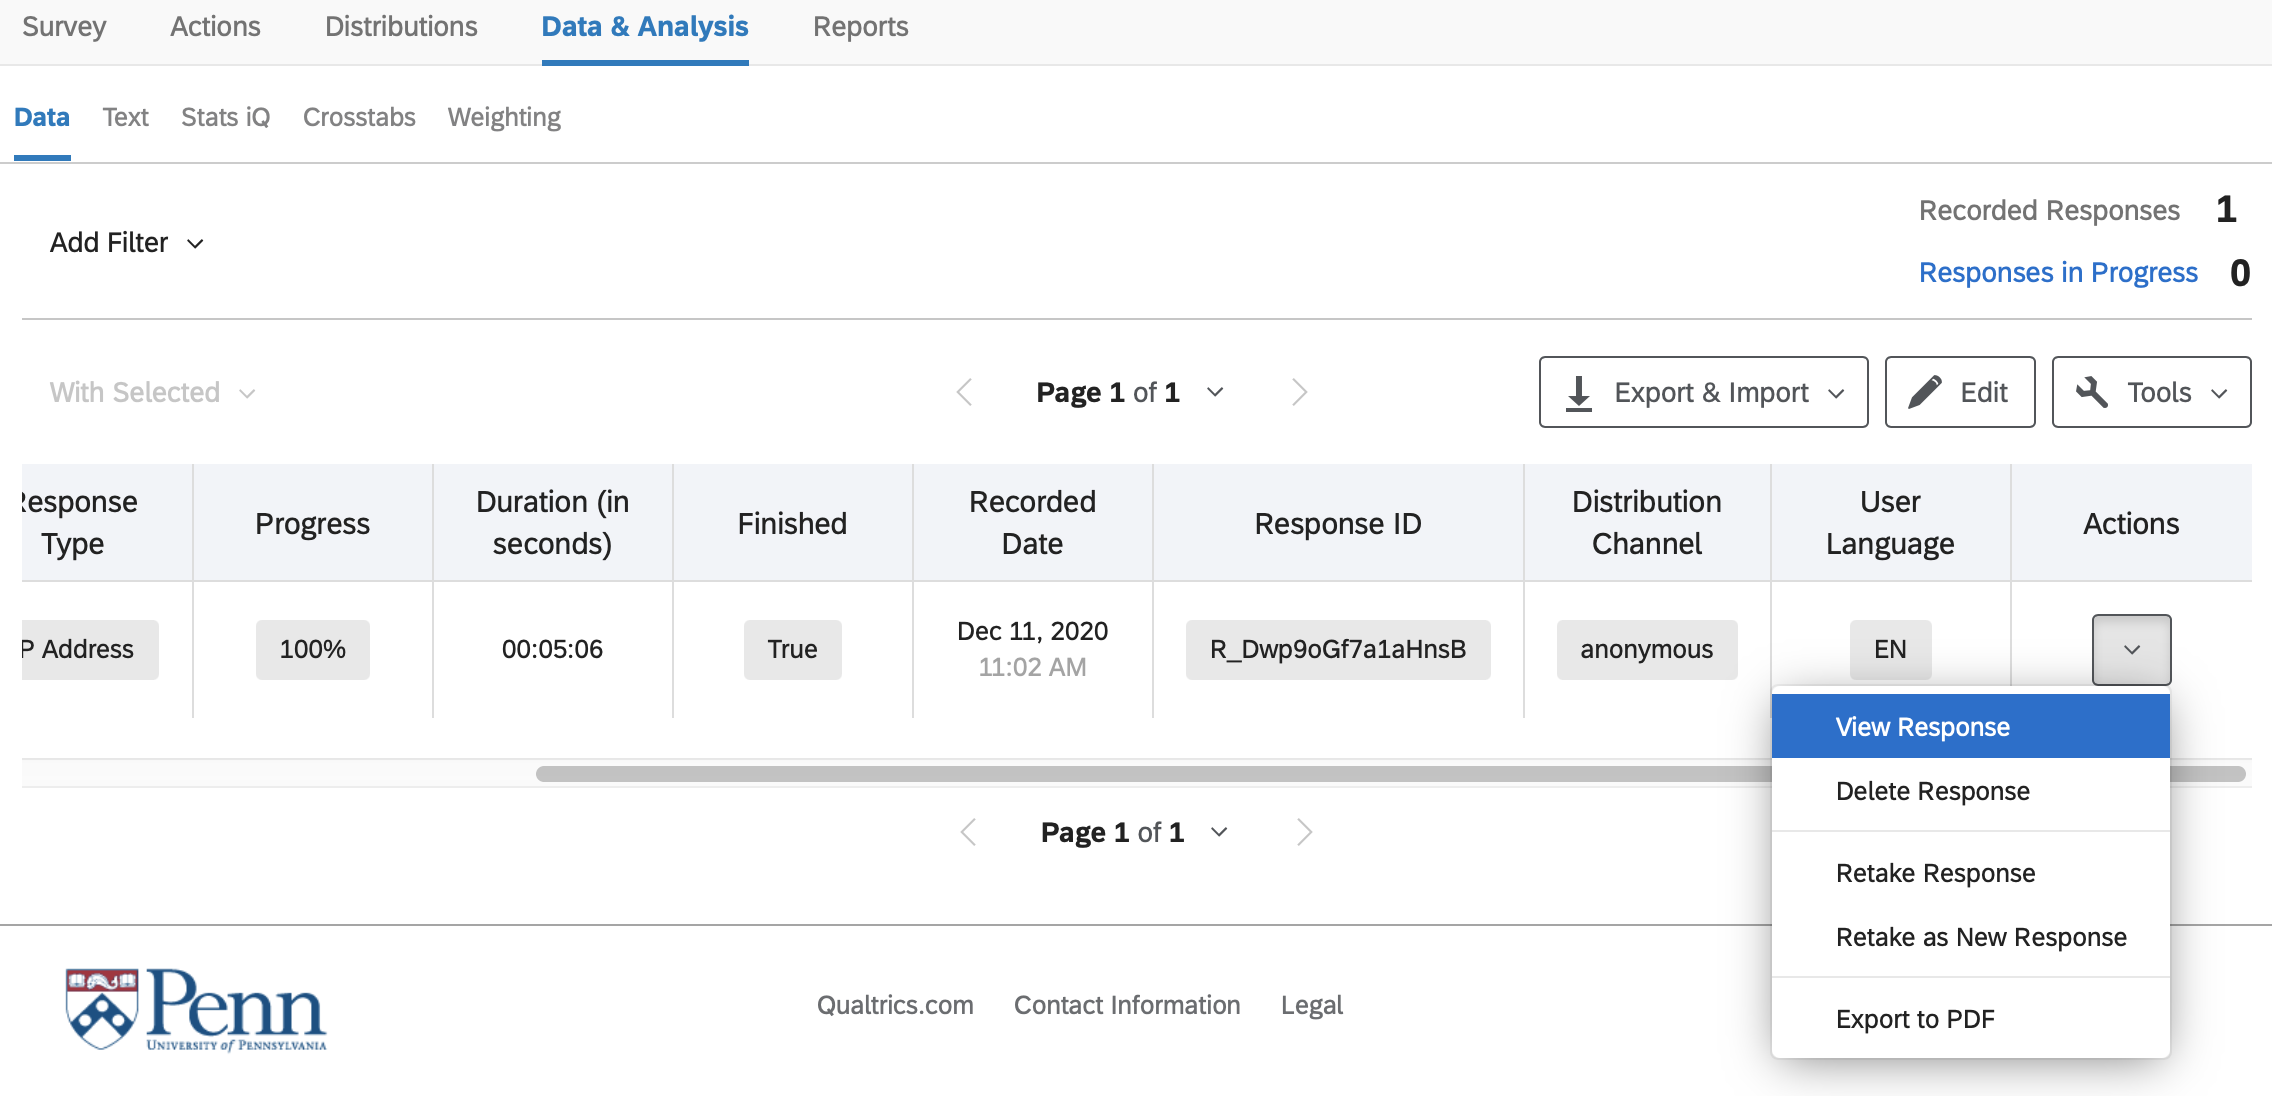Screen dimensions: 2272x1096
Task: Open the Text sub-tab
Action: [125, 118]
